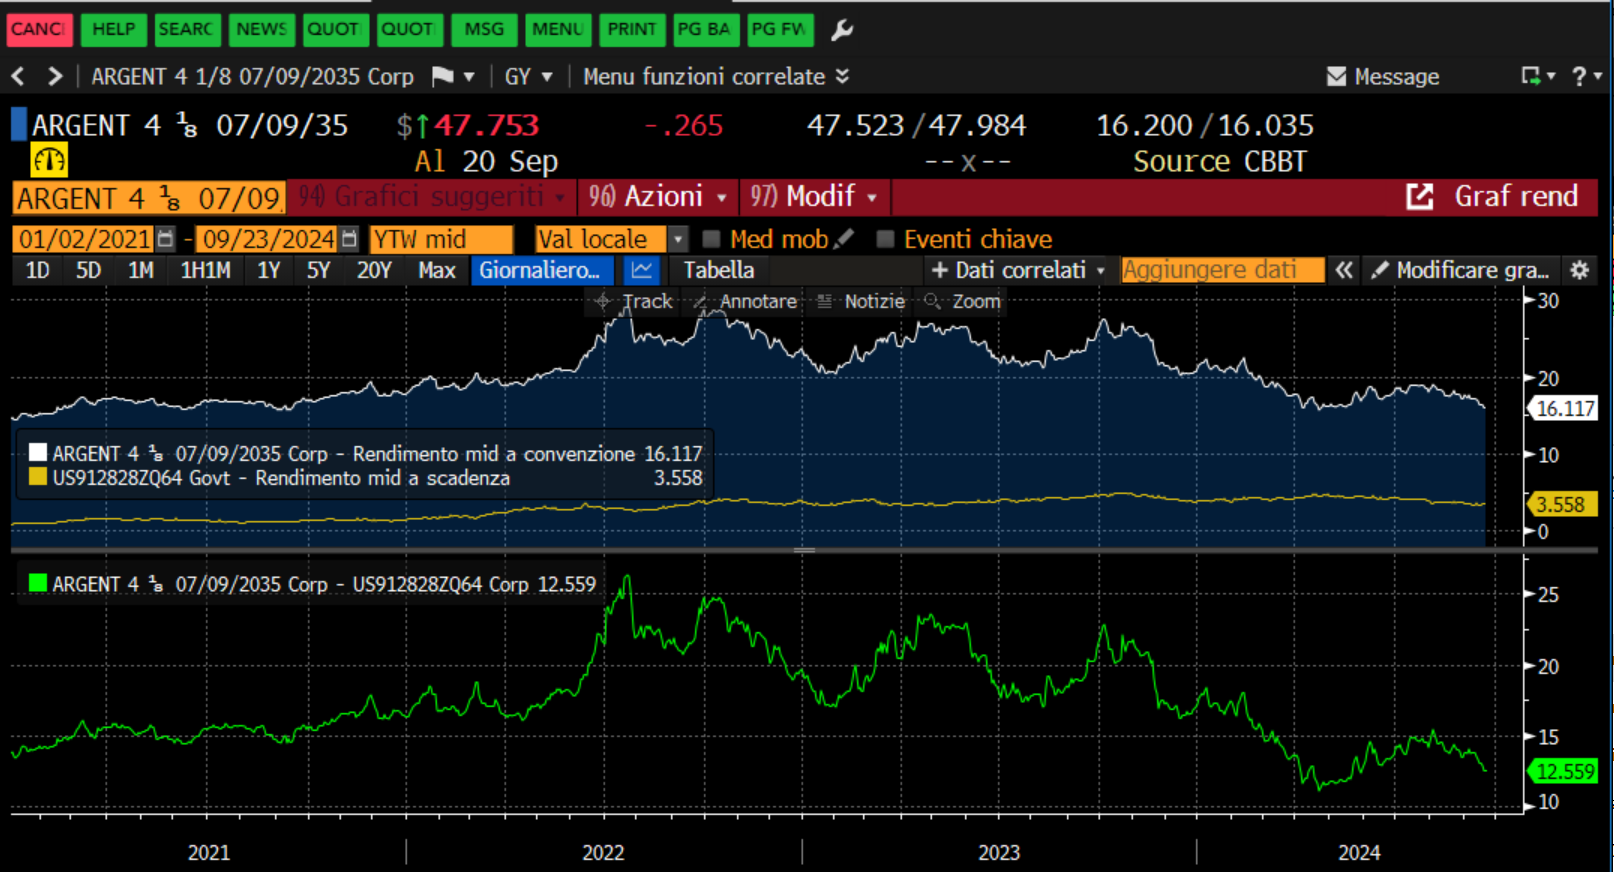Open the GY dropdown
The image size is (1614, 872).
tap(529, 77)
